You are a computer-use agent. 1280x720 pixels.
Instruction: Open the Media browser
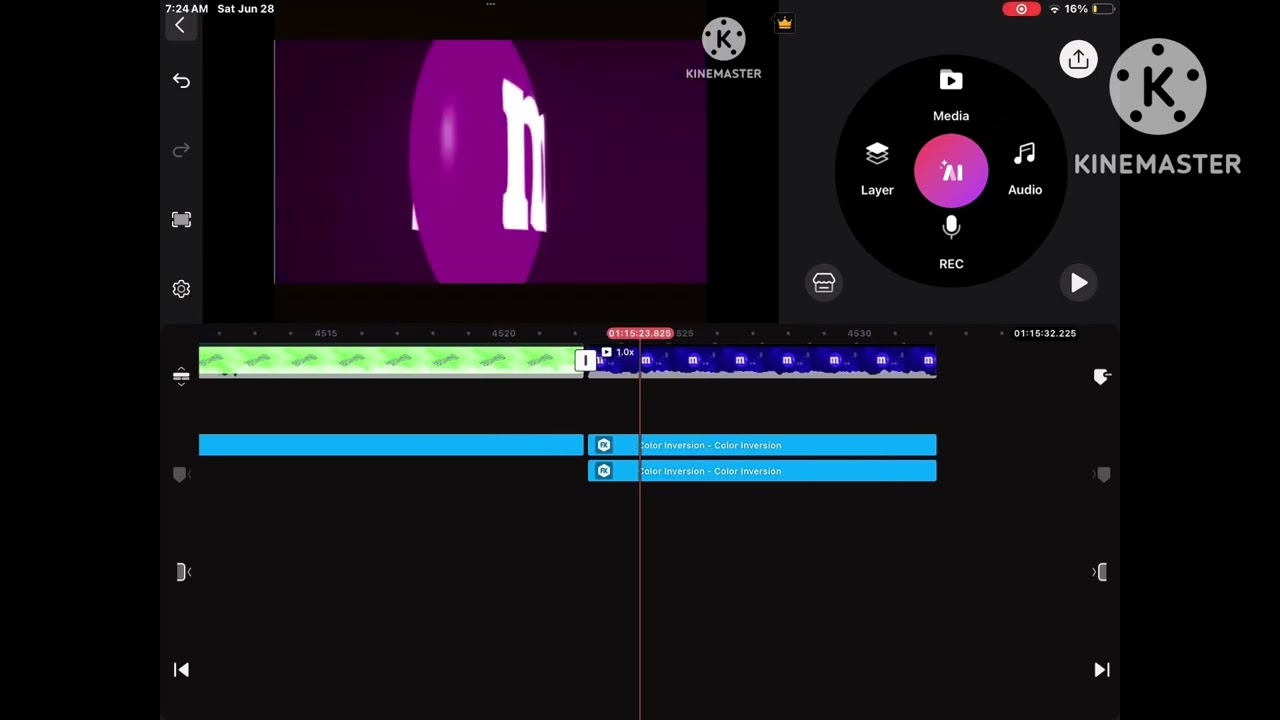point(951,96)
